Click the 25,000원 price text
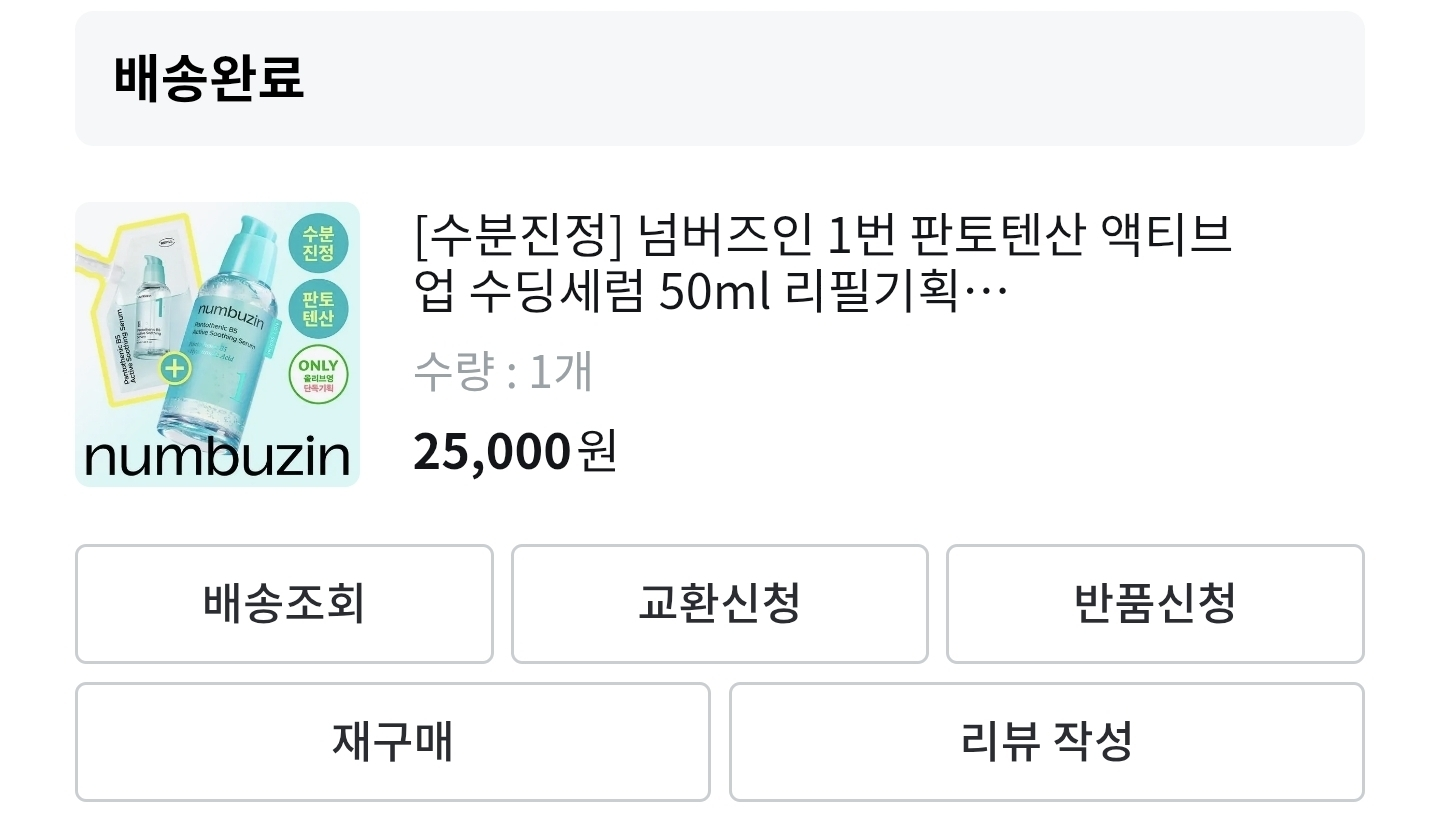1439x822 pixels. pyautogui.click(x=514, y=452)
